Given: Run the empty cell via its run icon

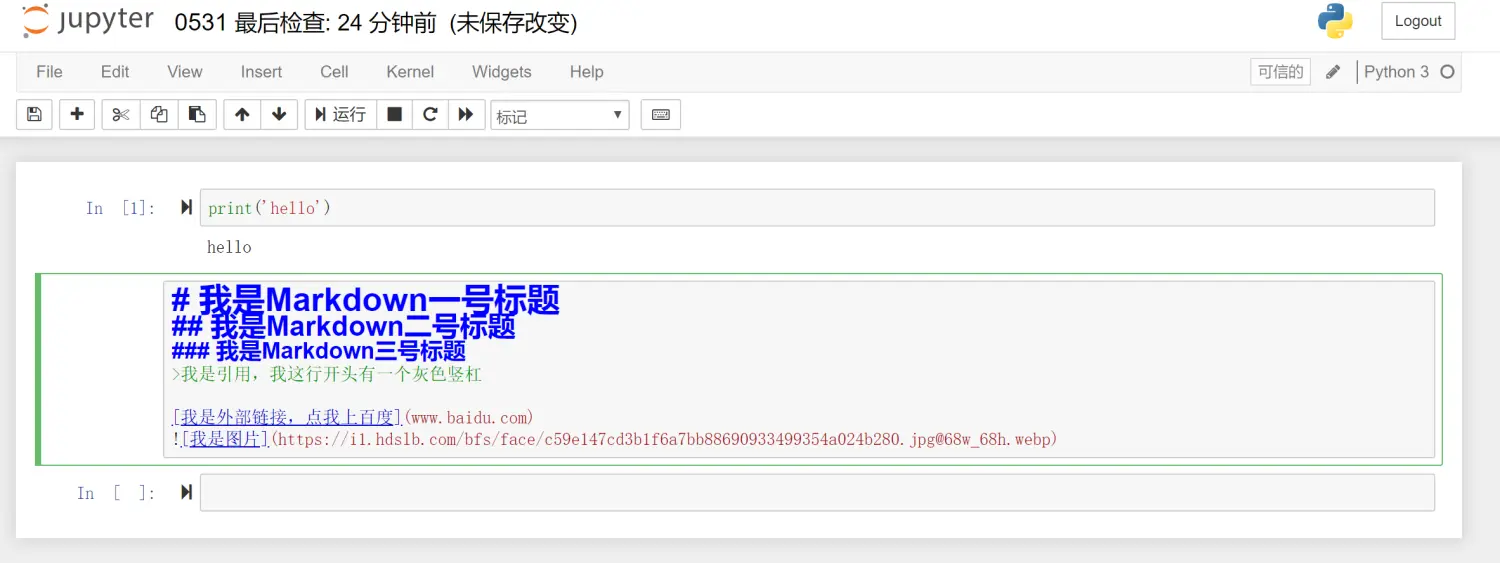Looking at the screenshot, I should [x=186, y=492].
